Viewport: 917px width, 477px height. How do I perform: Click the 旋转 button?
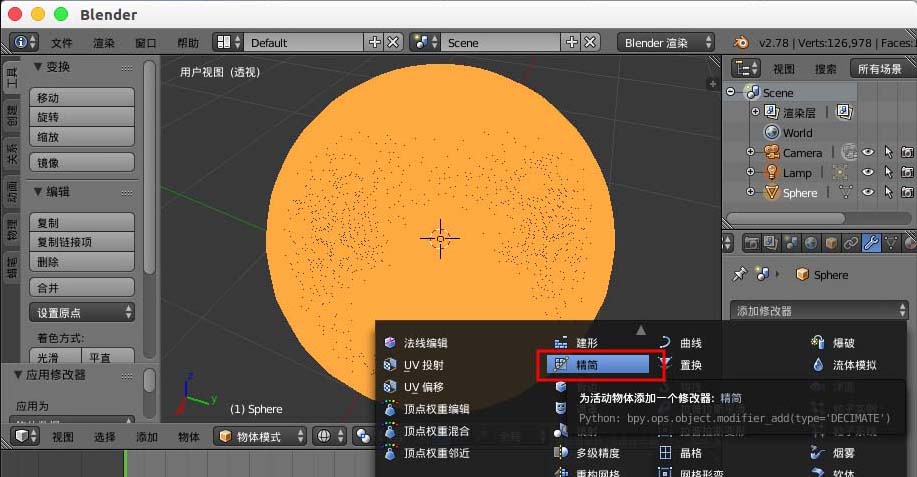pos(82,117)
